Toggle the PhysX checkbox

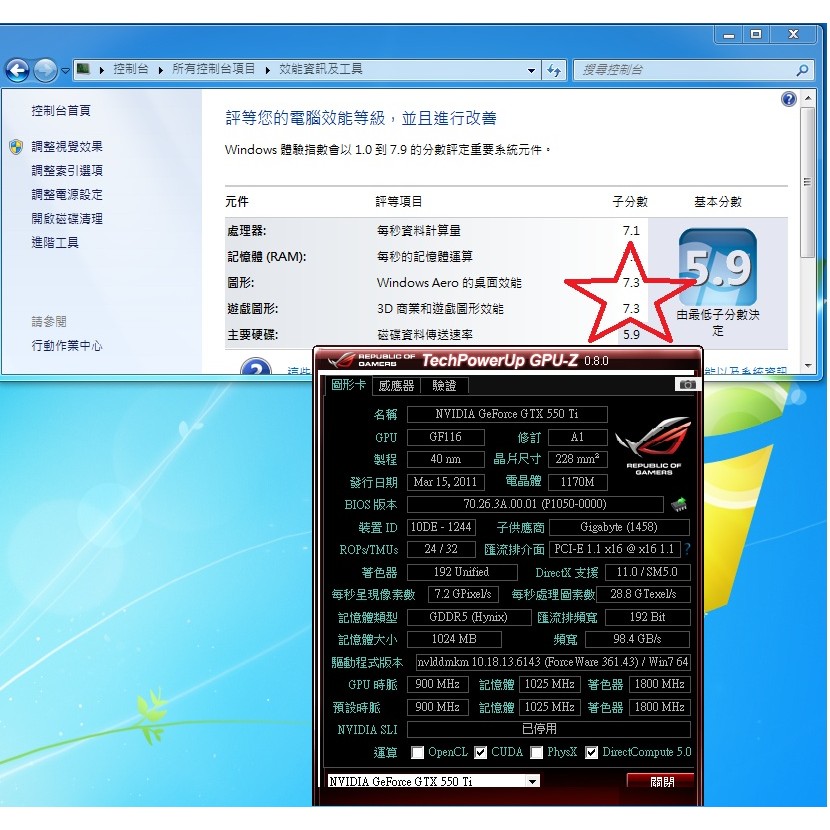[x=537, y=752]
